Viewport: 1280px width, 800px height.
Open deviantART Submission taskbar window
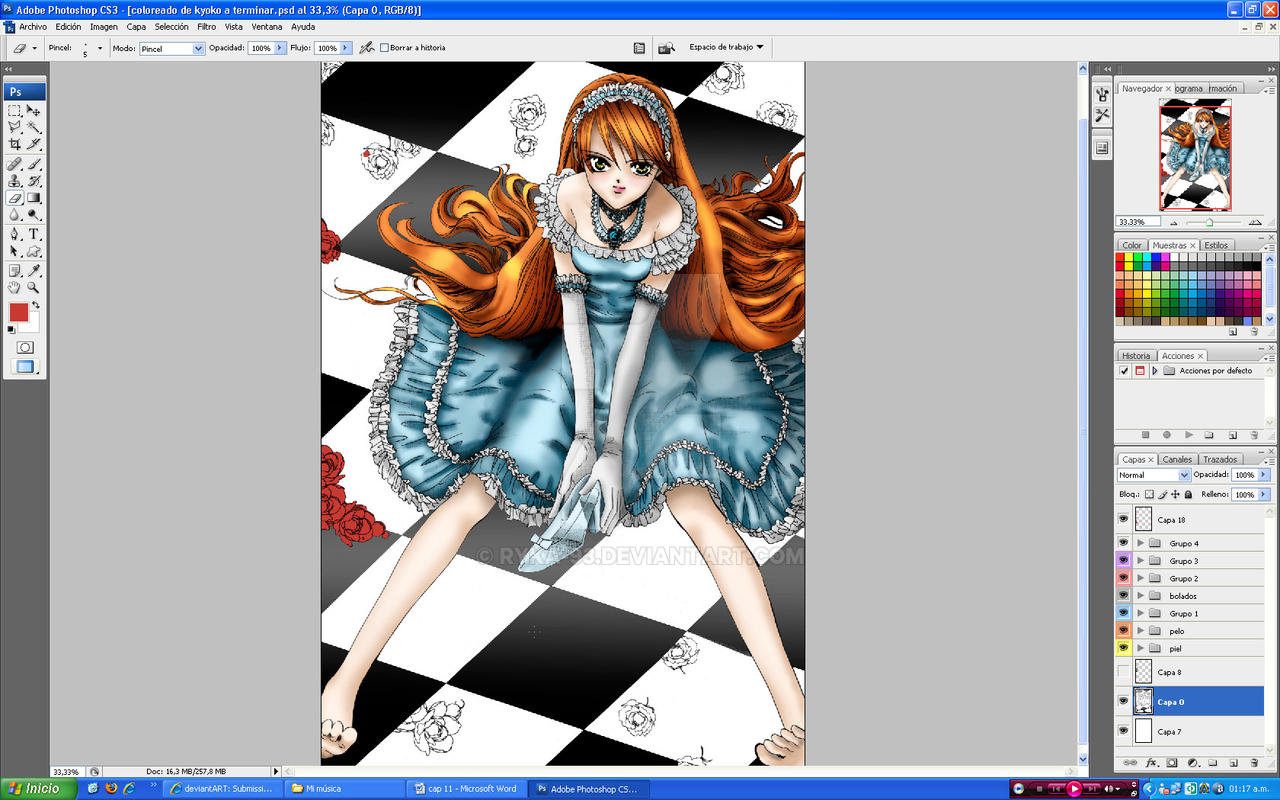coord(222,788)
